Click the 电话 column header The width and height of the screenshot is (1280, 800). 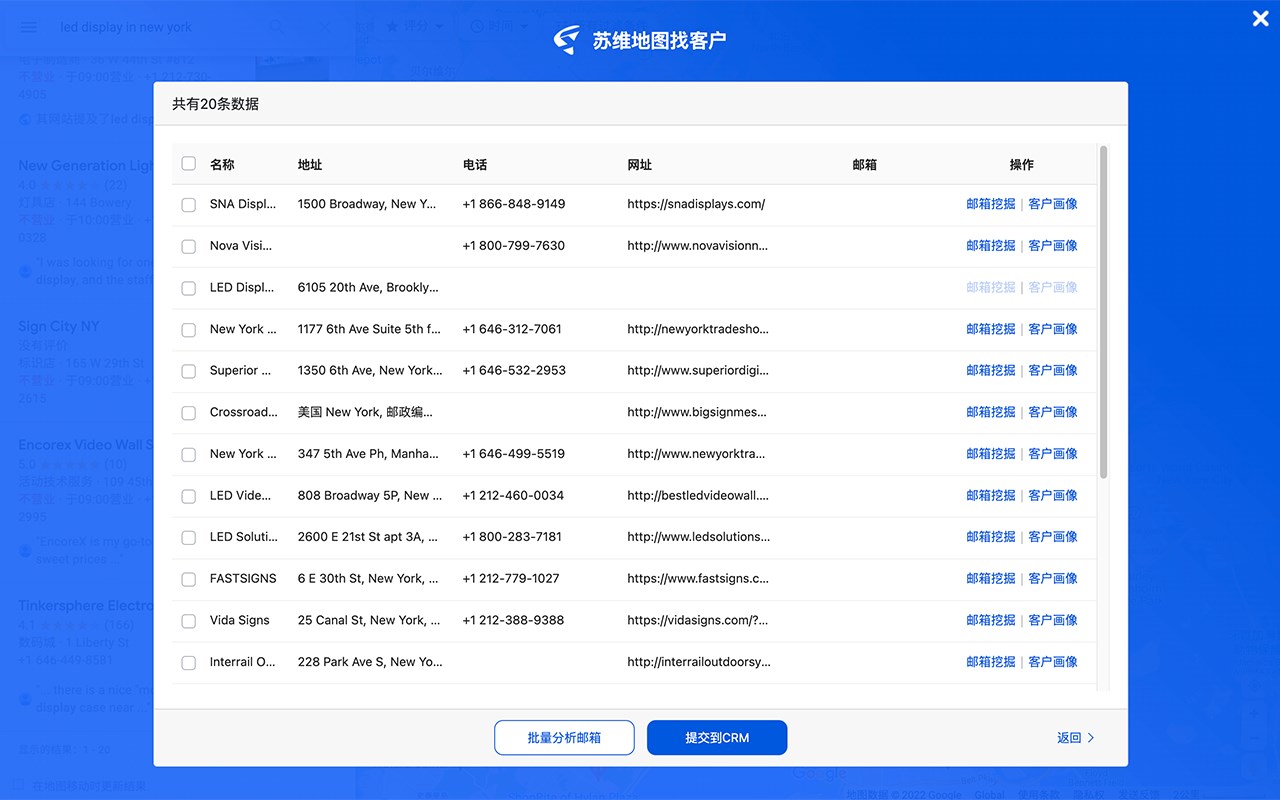tap(475, 164)
